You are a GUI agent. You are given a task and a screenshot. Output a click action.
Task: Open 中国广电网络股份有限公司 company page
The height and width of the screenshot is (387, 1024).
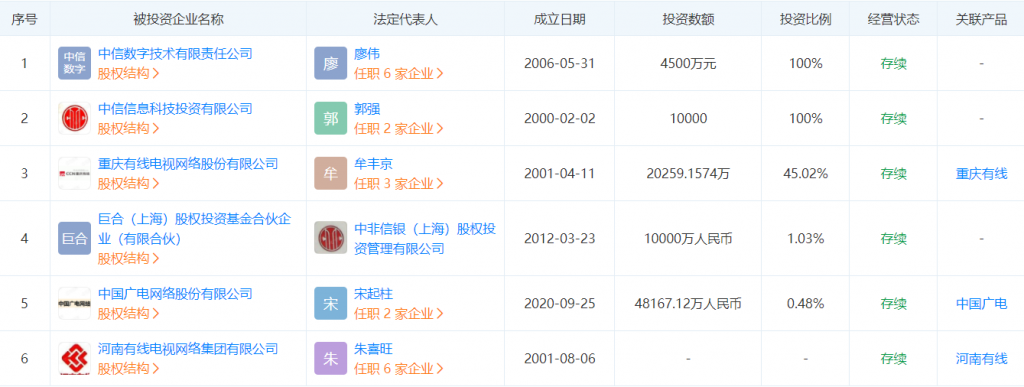tap(175, 294)
